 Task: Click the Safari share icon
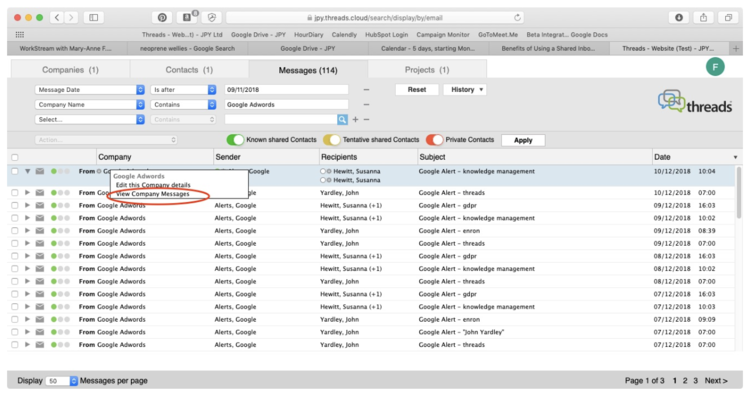703,18
